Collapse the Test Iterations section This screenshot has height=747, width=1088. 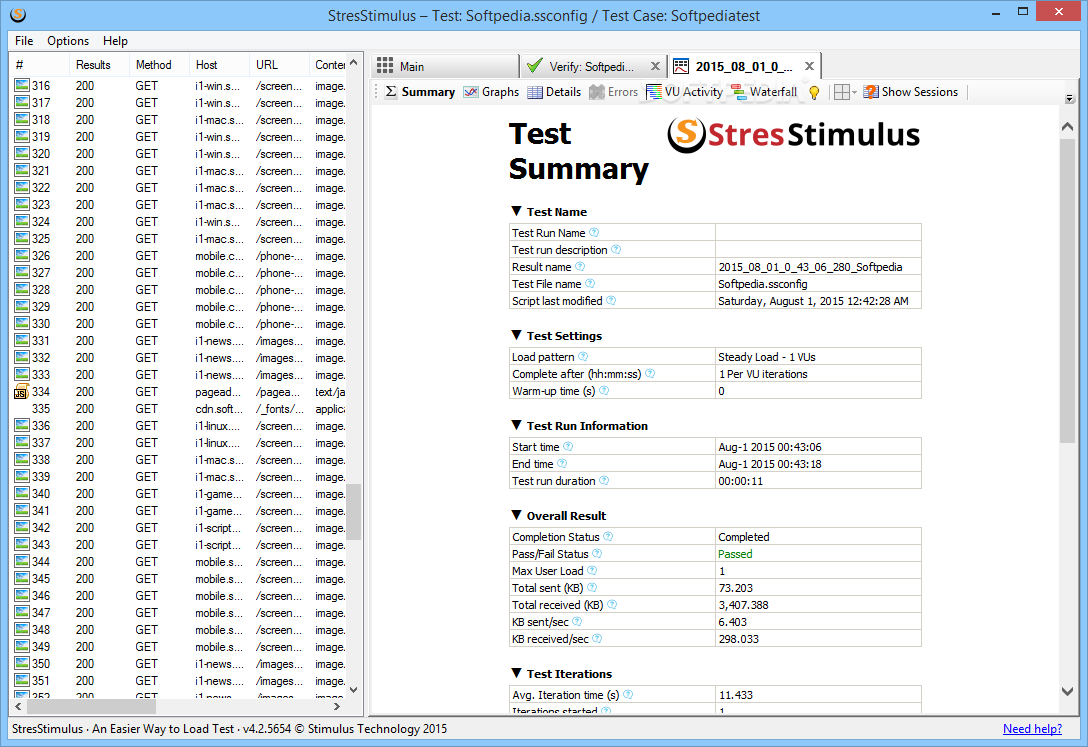point(516,673)
